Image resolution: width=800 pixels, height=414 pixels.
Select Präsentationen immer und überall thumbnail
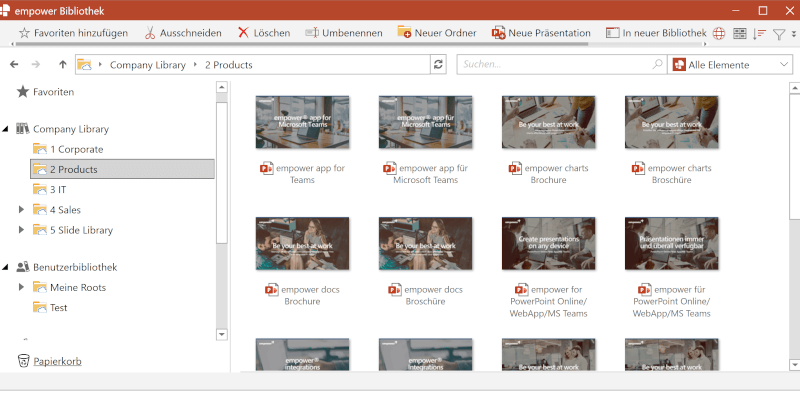[x=671, y=243]
